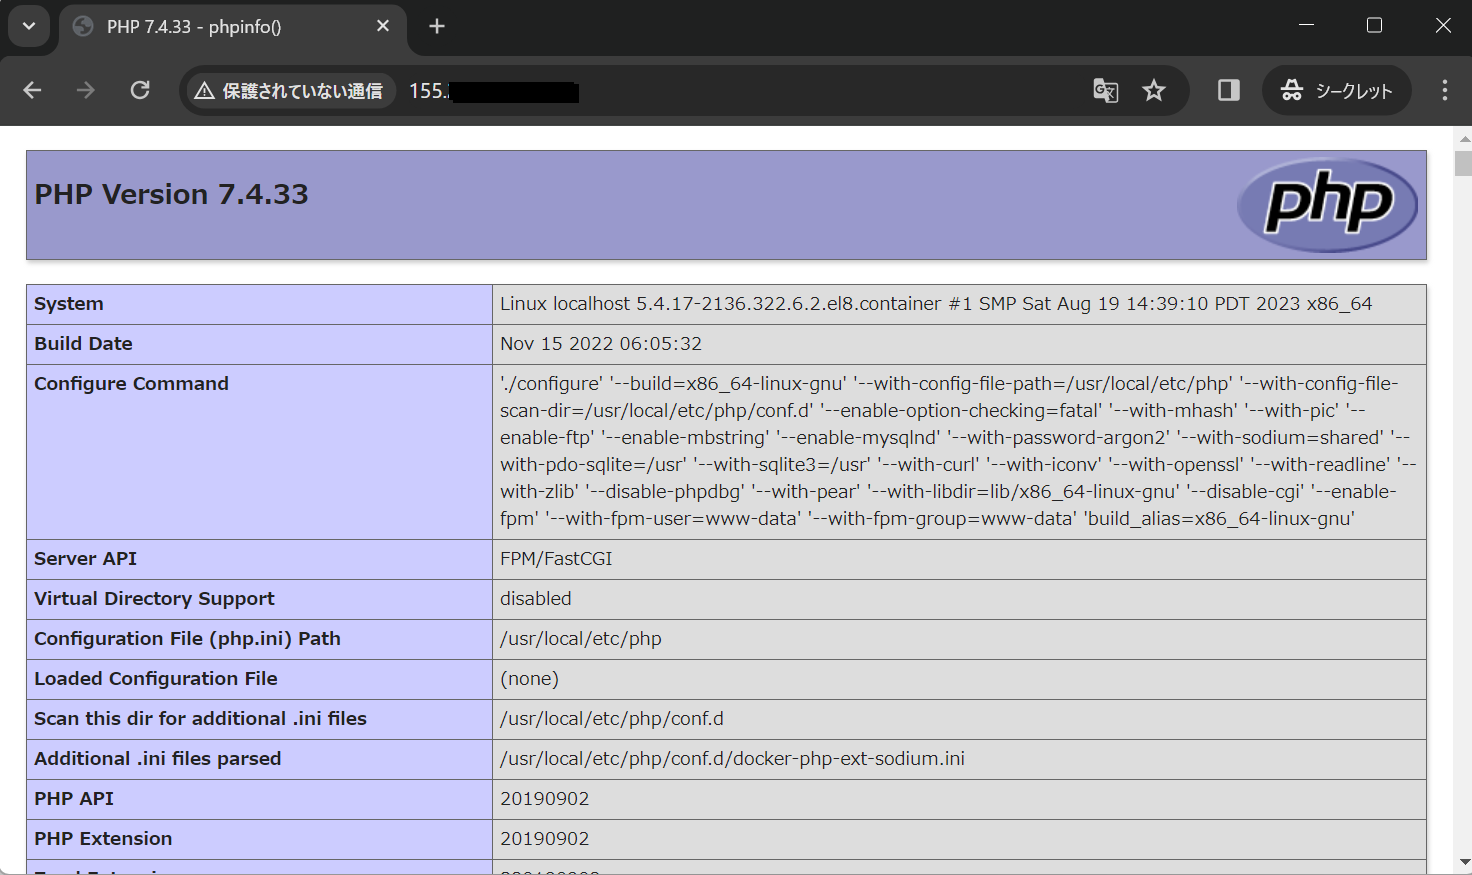This screenshot has height=875, width=1472.
Task: Click the favicon on the phpinfo tab
Action: coord(82,27)
